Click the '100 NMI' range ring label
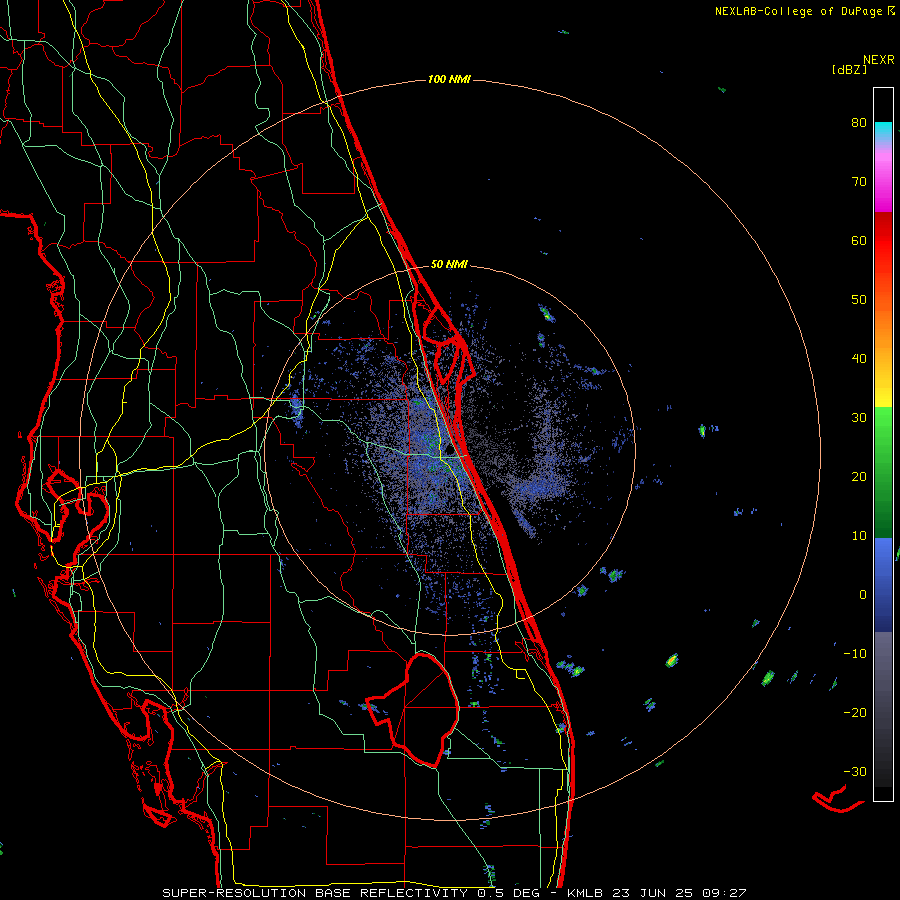The height and width of the screenshot is (900, 900). click(449, 79)
